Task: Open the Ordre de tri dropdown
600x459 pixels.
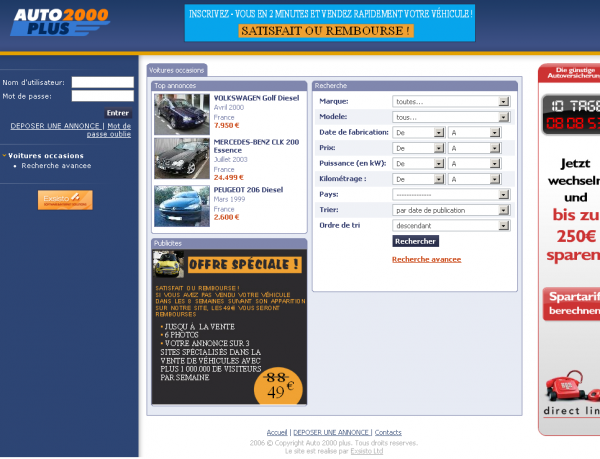Action: coord(451,226)
